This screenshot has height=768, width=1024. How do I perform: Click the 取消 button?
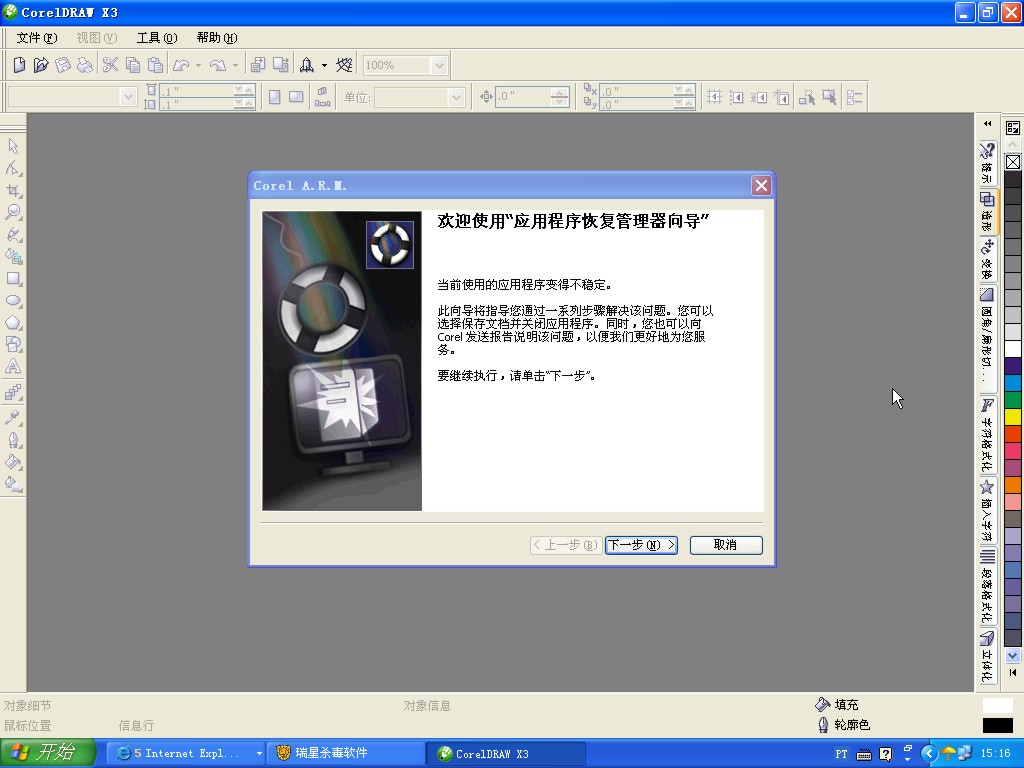(x=726, y=545)
